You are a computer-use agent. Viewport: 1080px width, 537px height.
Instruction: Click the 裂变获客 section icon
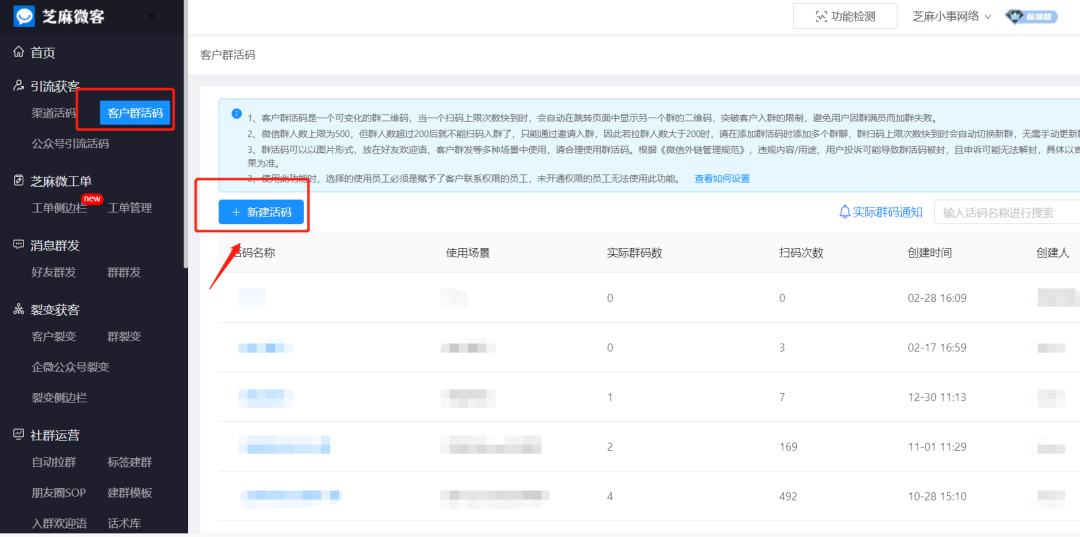click(x=19, y=310)
